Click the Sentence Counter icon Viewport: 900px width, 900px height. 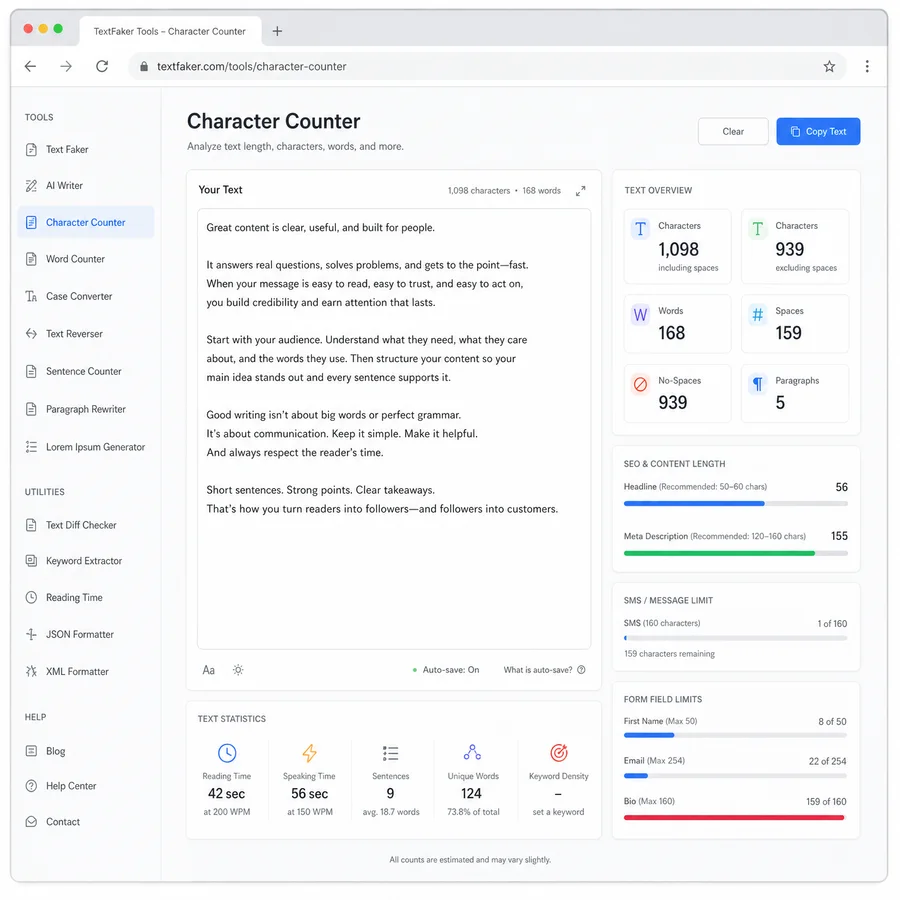tap(32, 372)
